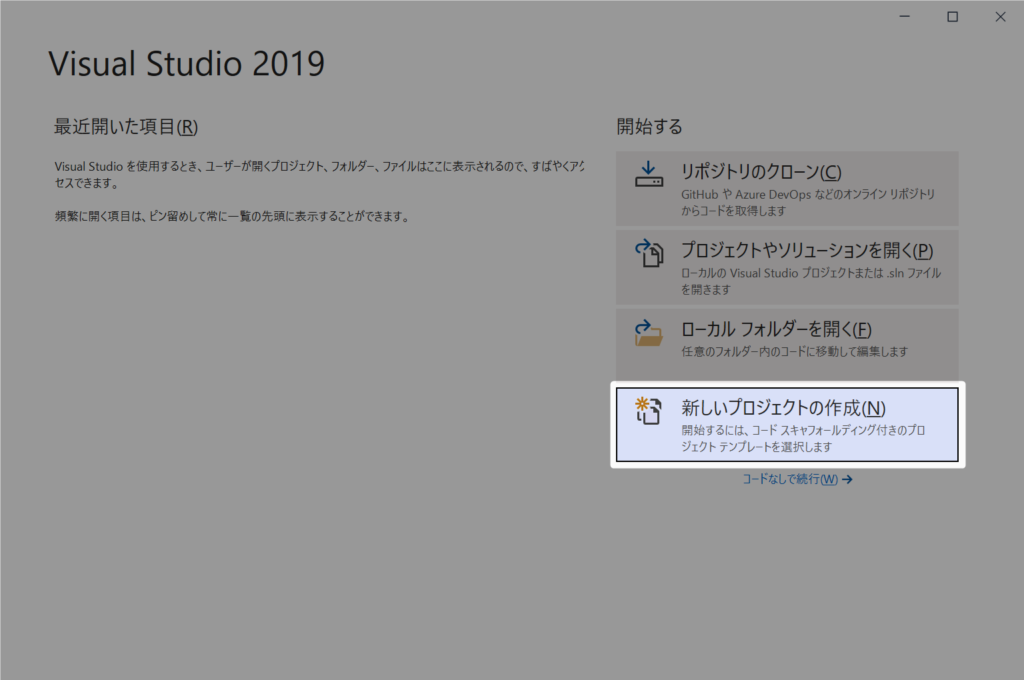Click the Visual Studio 2019 title
This screenshot has height=680, width=1024.
pyautogui.click(x=186, y=64)
